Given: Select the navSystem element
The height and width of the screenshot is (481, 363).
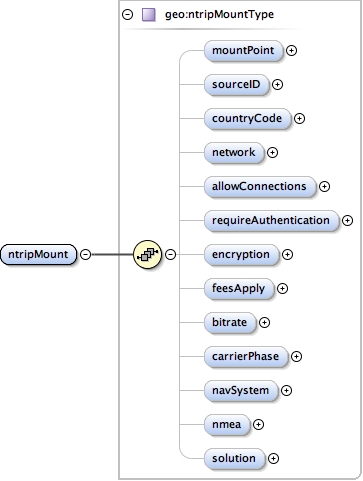Looking at the screenshot, I should click(x=241, y=390).
